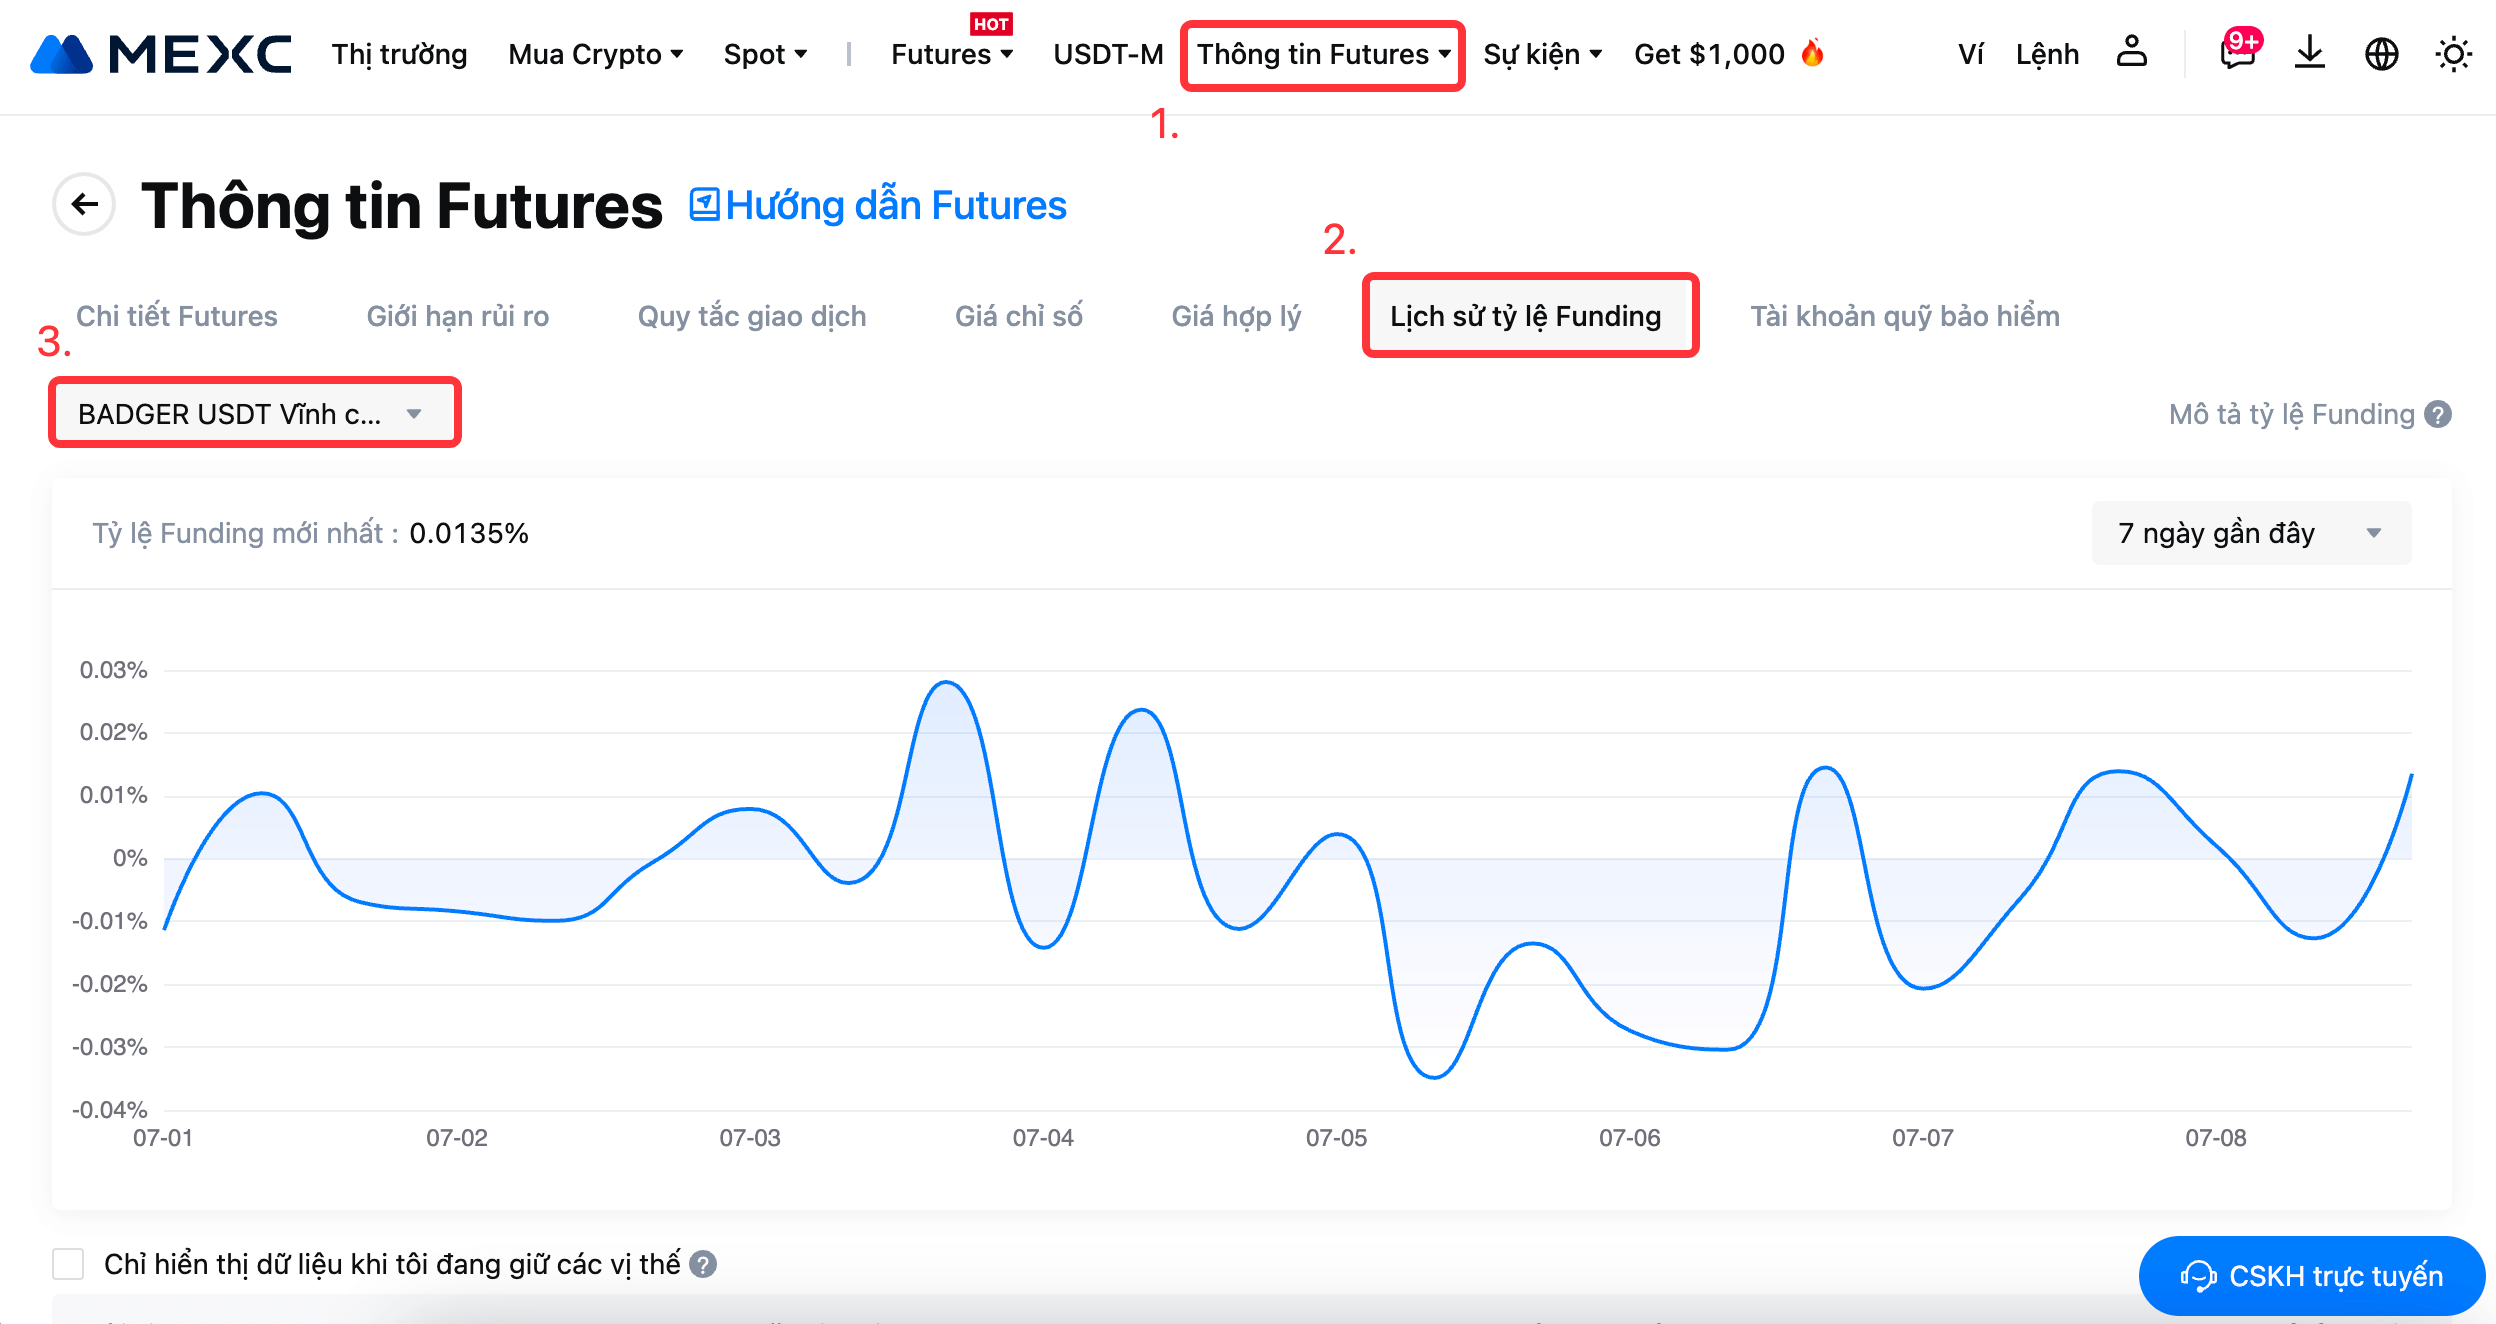Image resolution: width=2496 pixels, height=1324 pixels.
Task: Open CSKH trực tuyến chat button
Action: (x=2311, y=1276)
